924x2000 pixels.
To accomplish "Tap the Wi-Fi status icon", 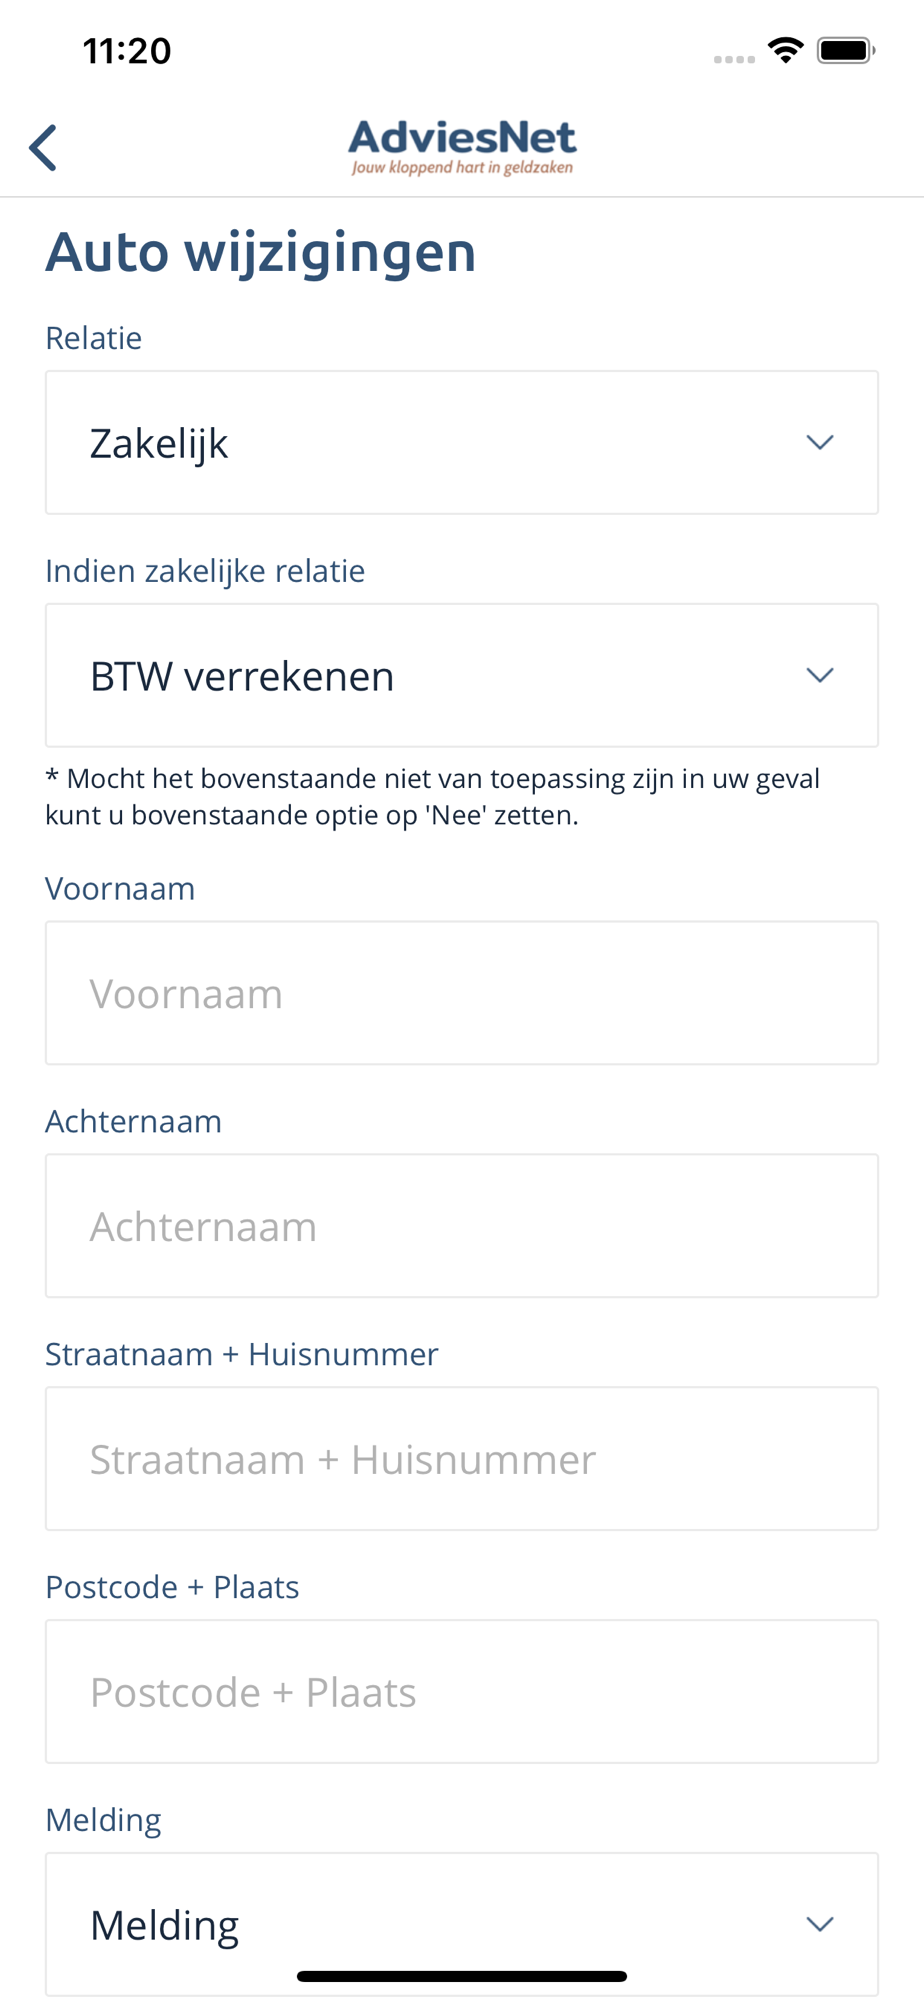I will (786, 50).
